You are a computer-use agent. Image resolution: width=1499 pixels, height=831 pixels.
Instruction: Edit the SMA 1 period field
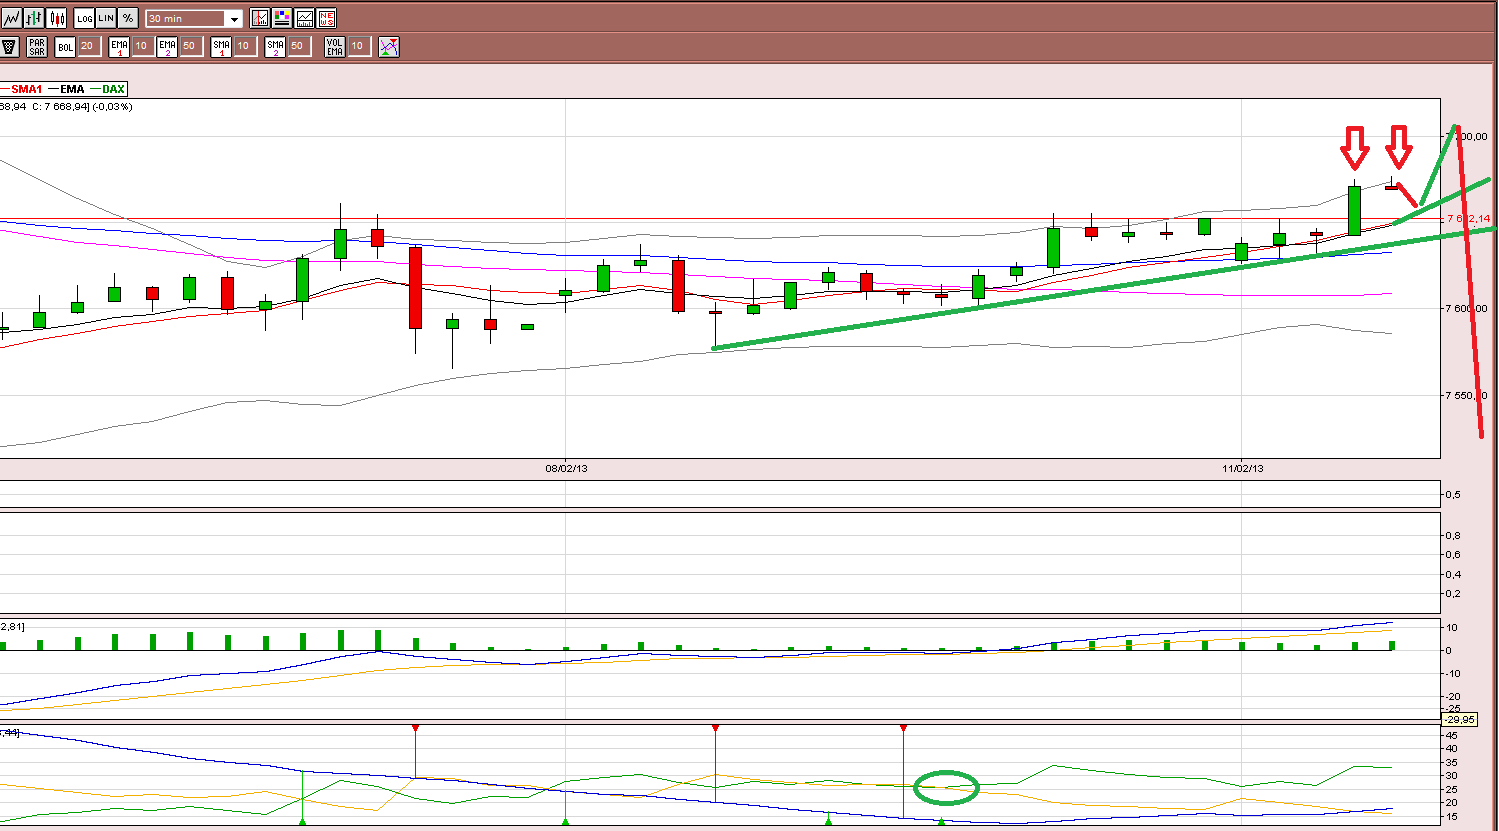pos(244,46)
